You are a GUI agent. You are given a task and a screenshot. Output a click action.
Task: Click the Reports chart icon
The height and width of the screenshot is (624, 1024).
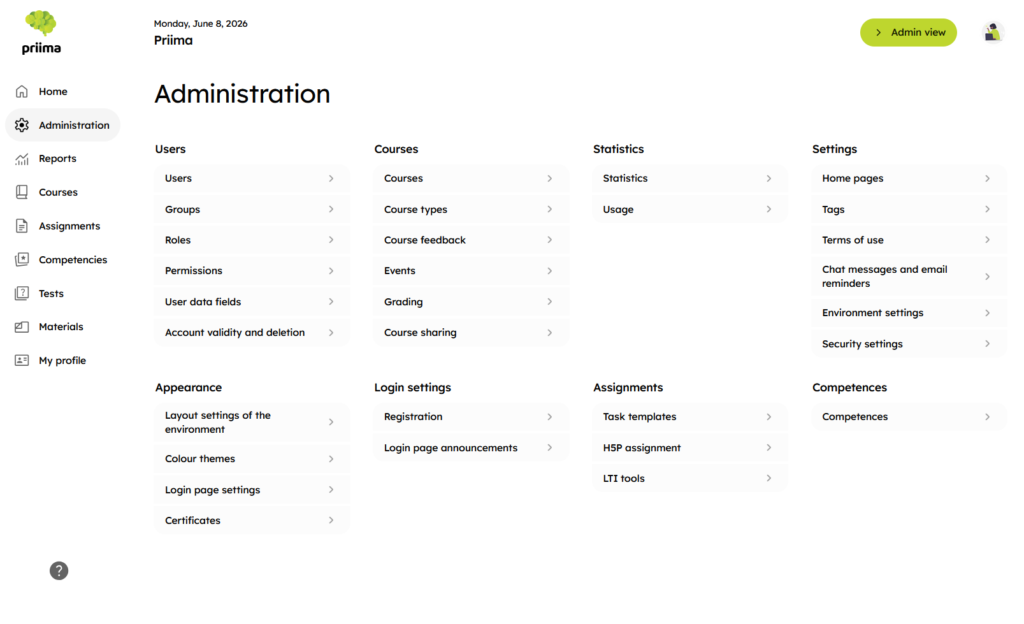tap(22, 159)
